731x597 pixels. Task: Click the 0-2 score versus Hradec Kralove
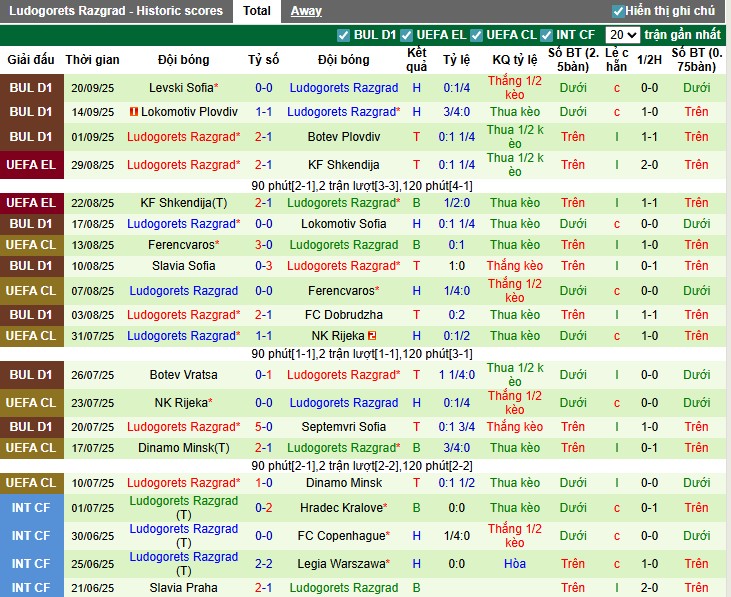pos(263,508)
